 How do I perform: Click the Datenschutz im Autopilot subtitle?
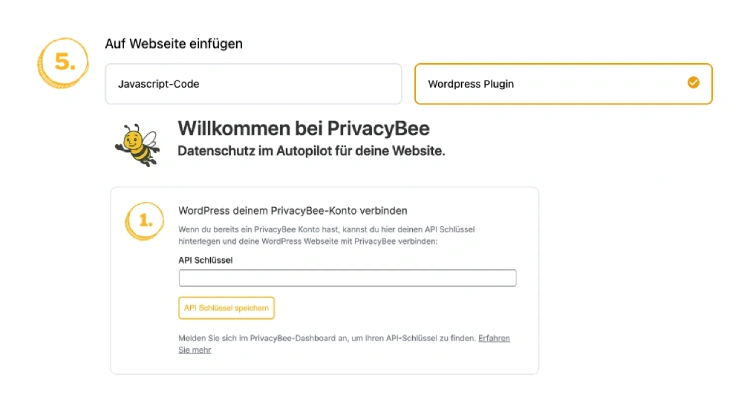311,151
